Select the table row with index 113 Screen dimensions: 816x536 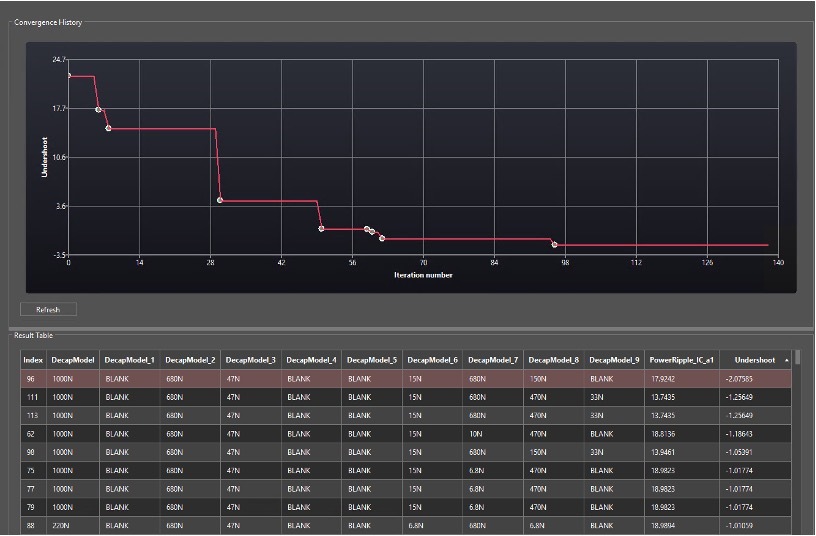pos(406,415)
